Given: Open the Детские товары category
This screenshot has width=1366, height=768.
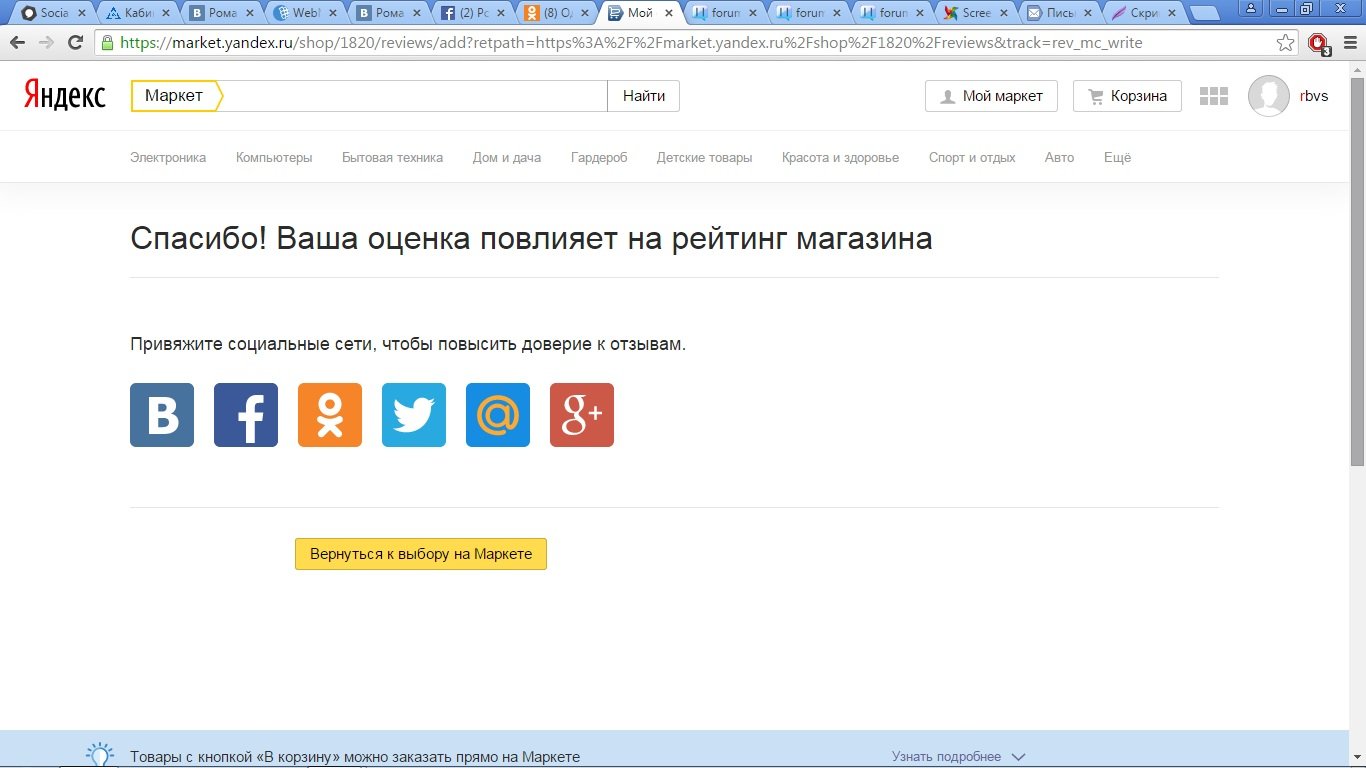Looking at the screenshot, I should tap(704, 157).
